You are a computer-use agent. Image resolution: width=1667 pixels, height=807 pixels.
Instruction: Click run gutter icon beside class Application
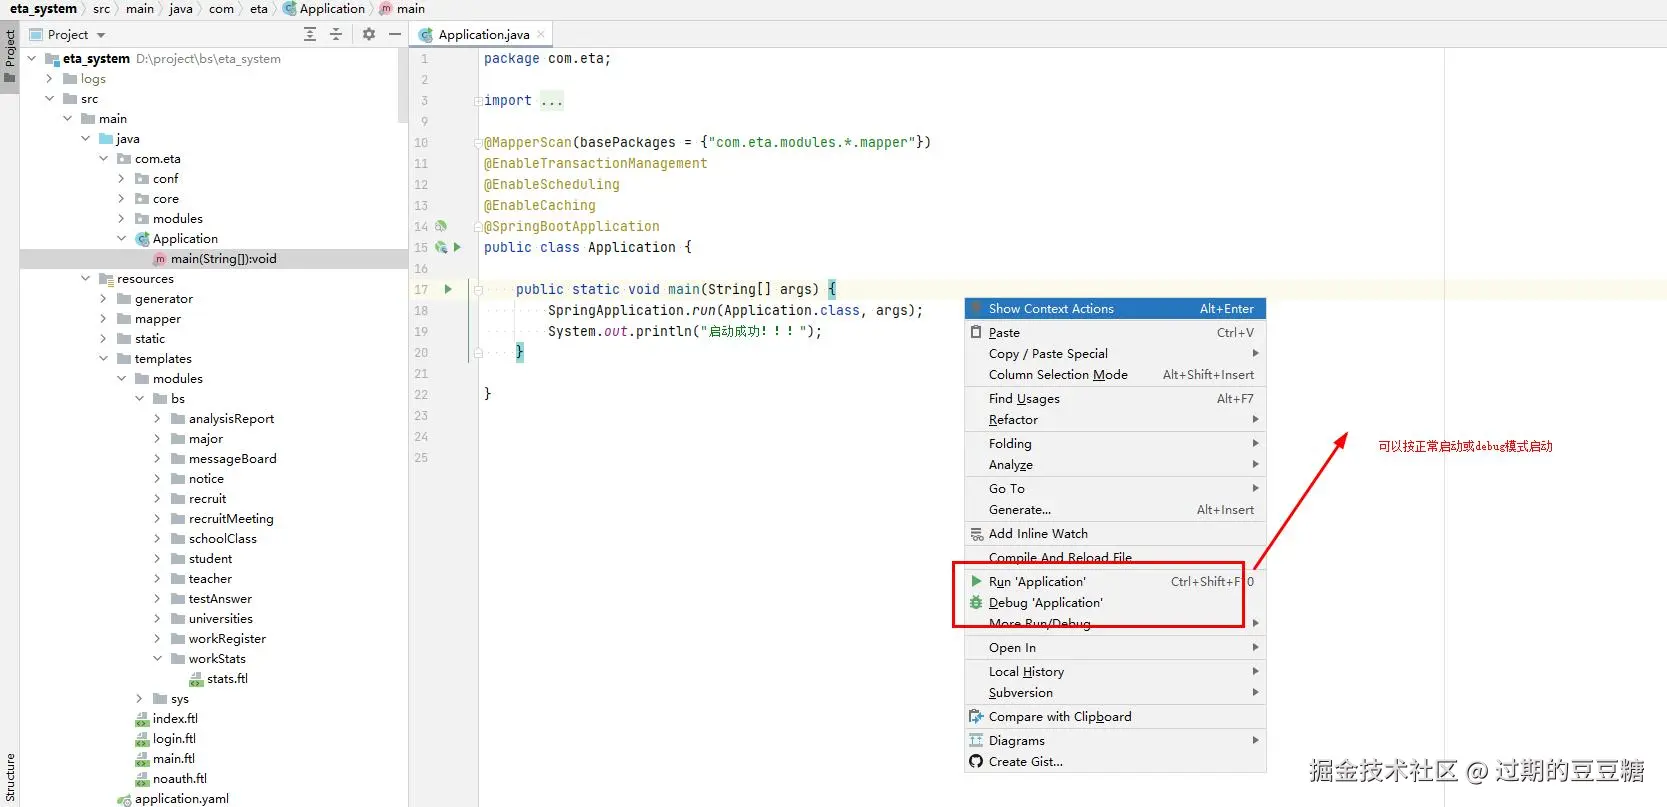[x=458, y=247]
